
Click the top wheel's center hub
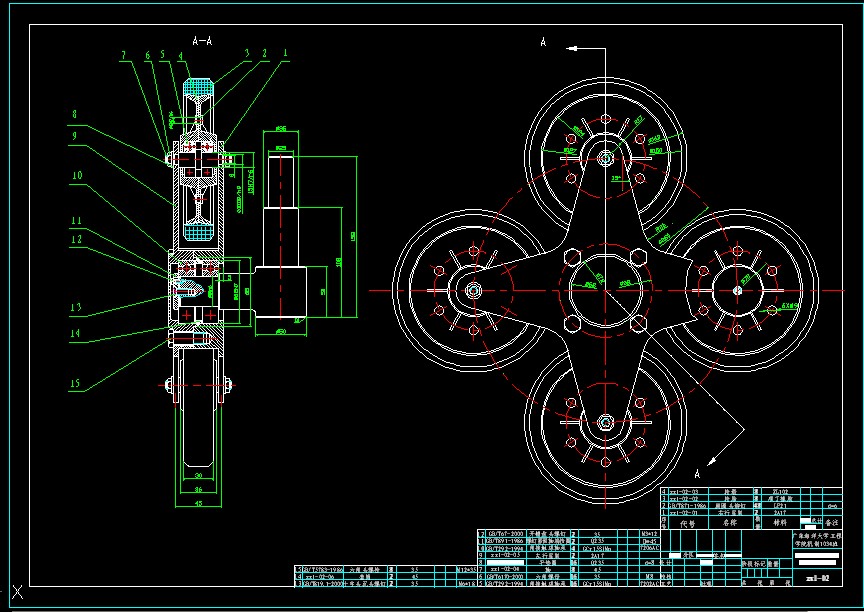coord(605,157)
